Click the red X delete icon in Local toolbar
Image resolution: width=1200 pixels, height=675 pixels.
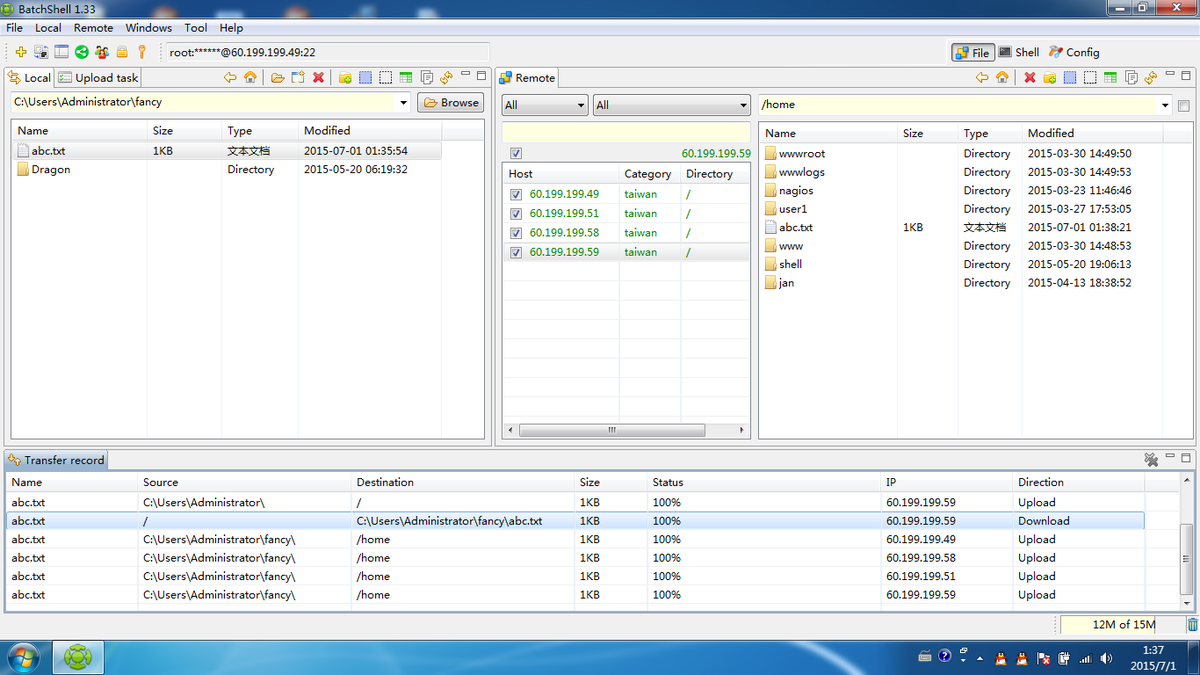[x=318, y=77]
